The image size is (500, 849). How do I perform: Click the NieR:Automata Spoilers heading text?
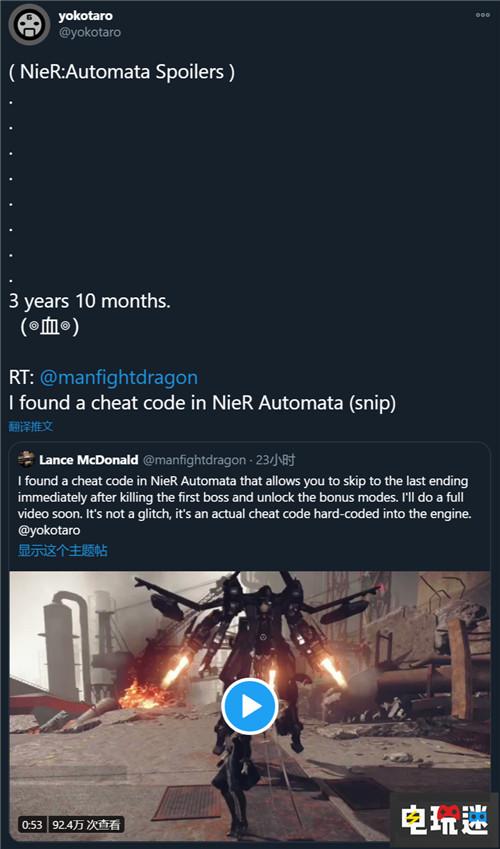(x=122, y=71)
